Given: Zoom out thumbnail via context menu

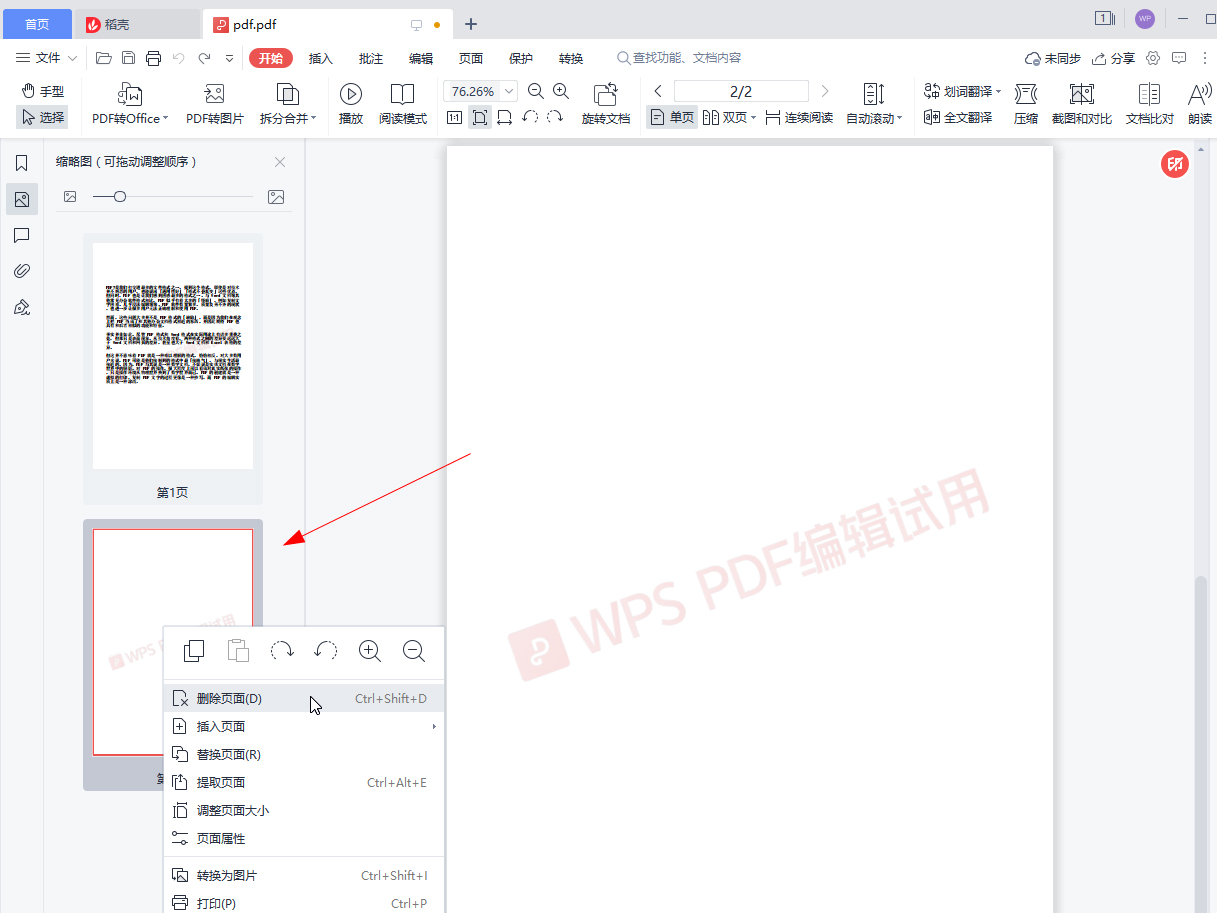Looking at the screenshot, I should [x=414, y=651].
